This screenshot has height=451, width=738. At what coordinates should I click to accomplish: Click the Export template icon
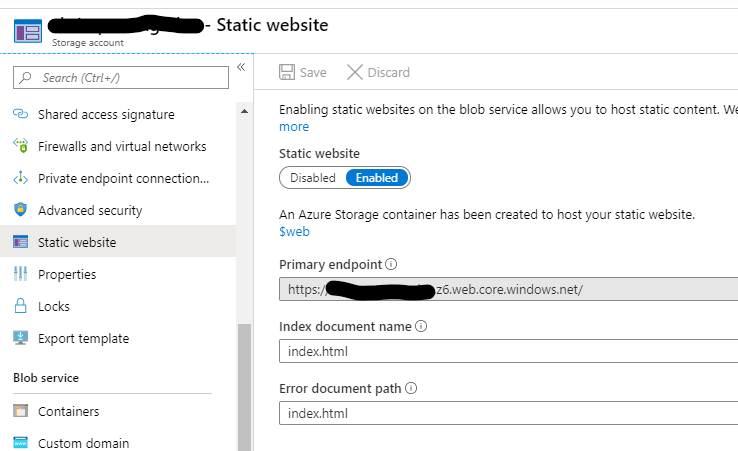20,338
